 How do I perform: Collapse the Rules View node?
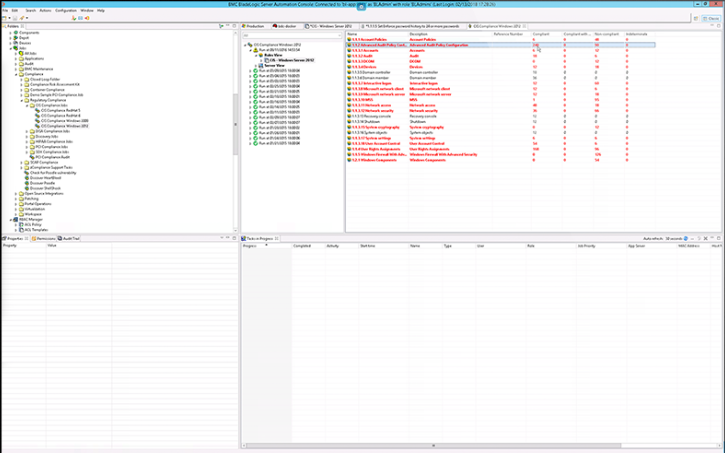coord(256,55)
